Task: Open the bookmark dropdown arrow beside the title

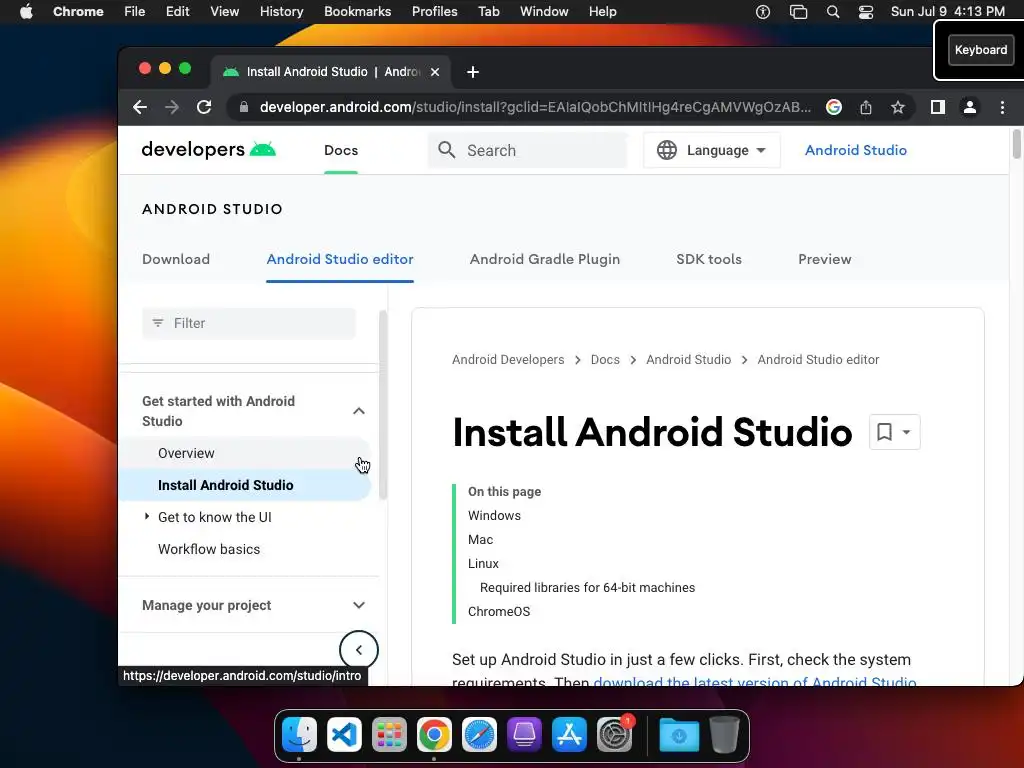Action: (x=906, y=432)
